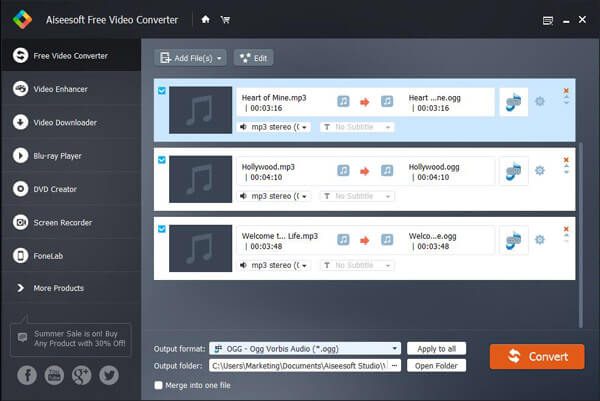Remove Hollywood.mp3 with its X
600x401 pixels.
(566, 160)
